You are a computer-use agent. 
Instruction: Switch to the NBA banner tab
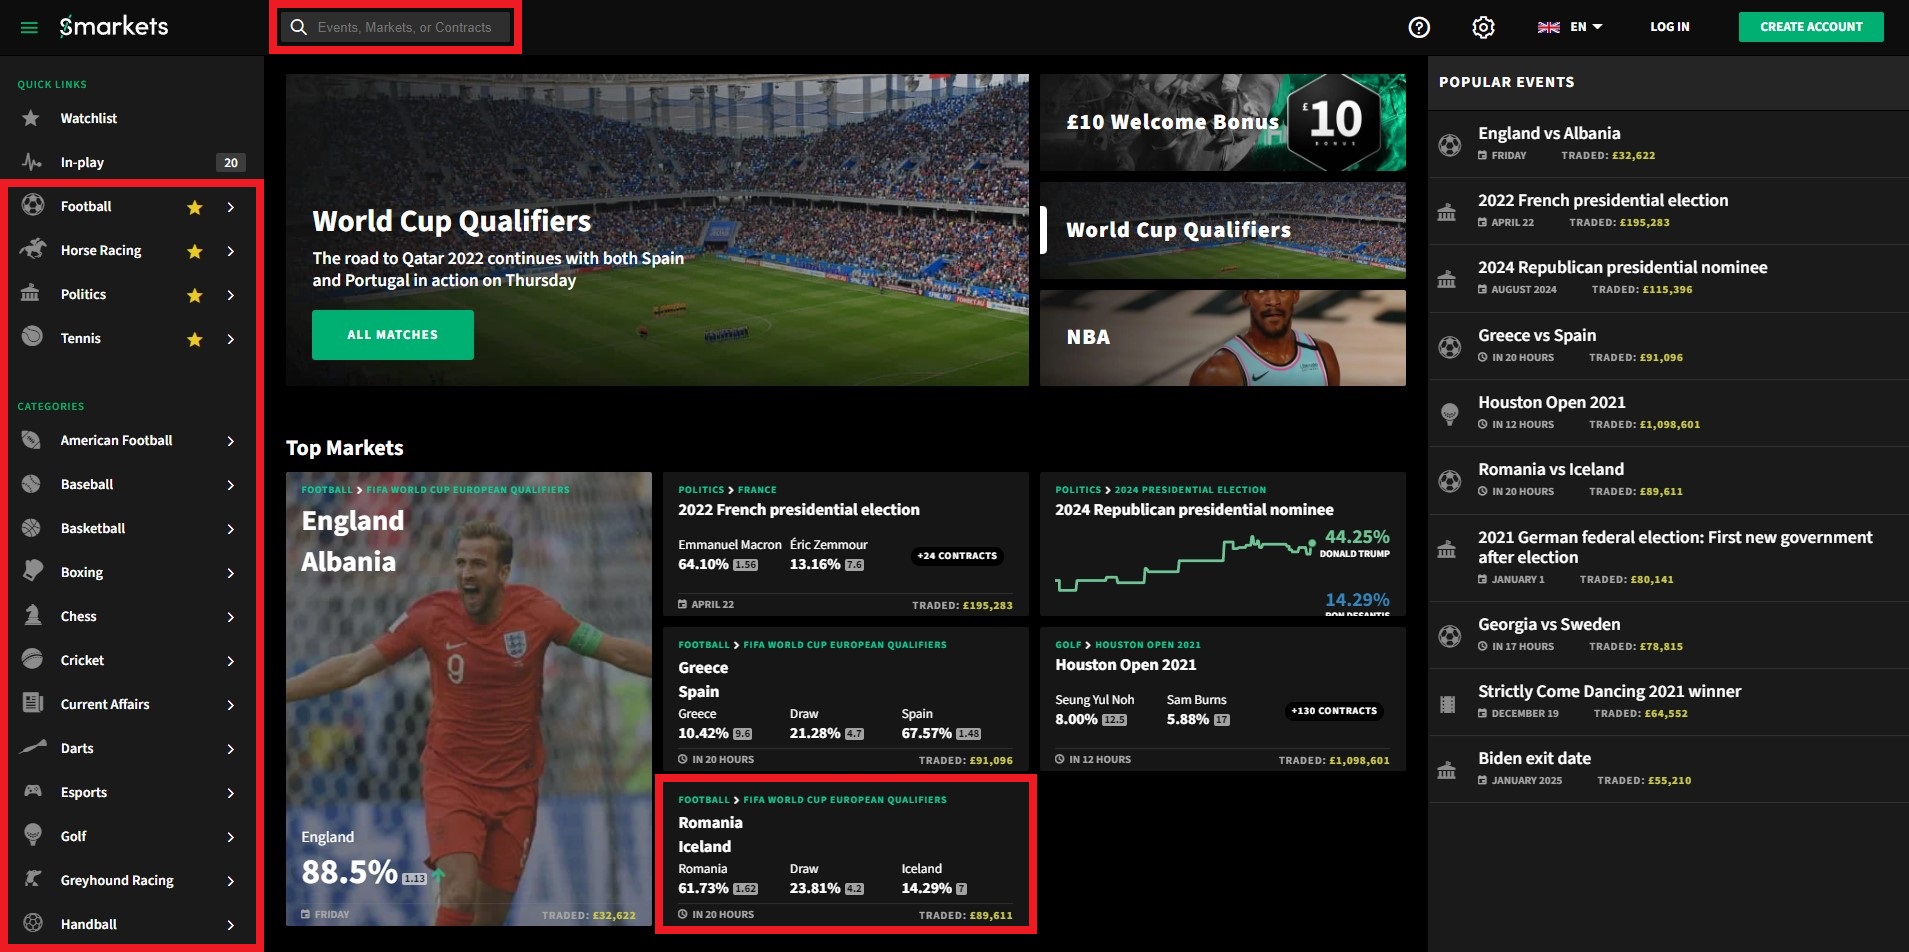(x=1223, y=338)
